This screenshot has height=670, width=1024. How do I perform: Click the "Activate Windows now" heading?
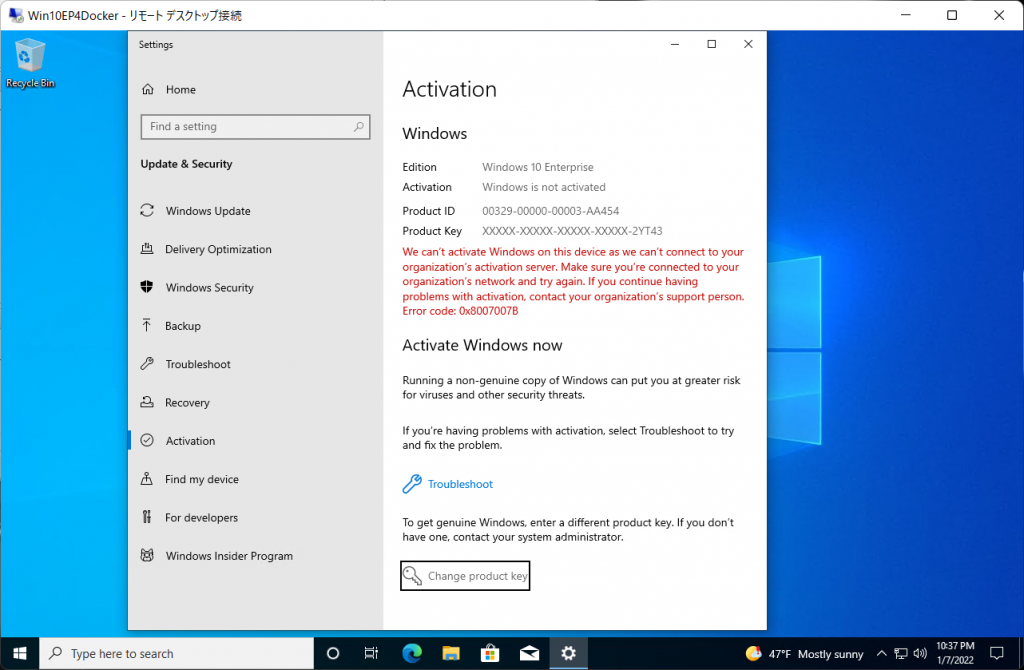(x=482, y=345)
